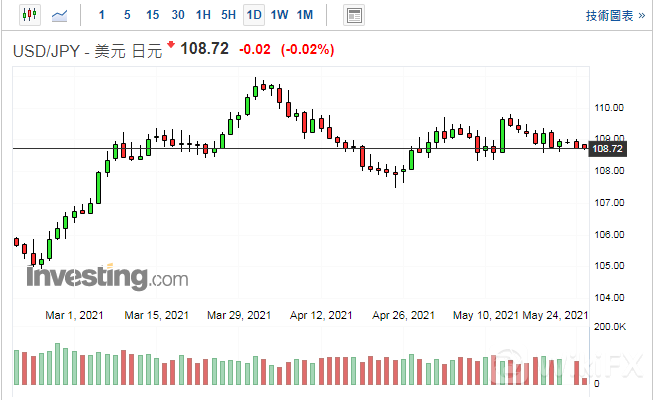Switch to the 5H timeframe
This screenshot has width=654, height=400.
(228, 15)
